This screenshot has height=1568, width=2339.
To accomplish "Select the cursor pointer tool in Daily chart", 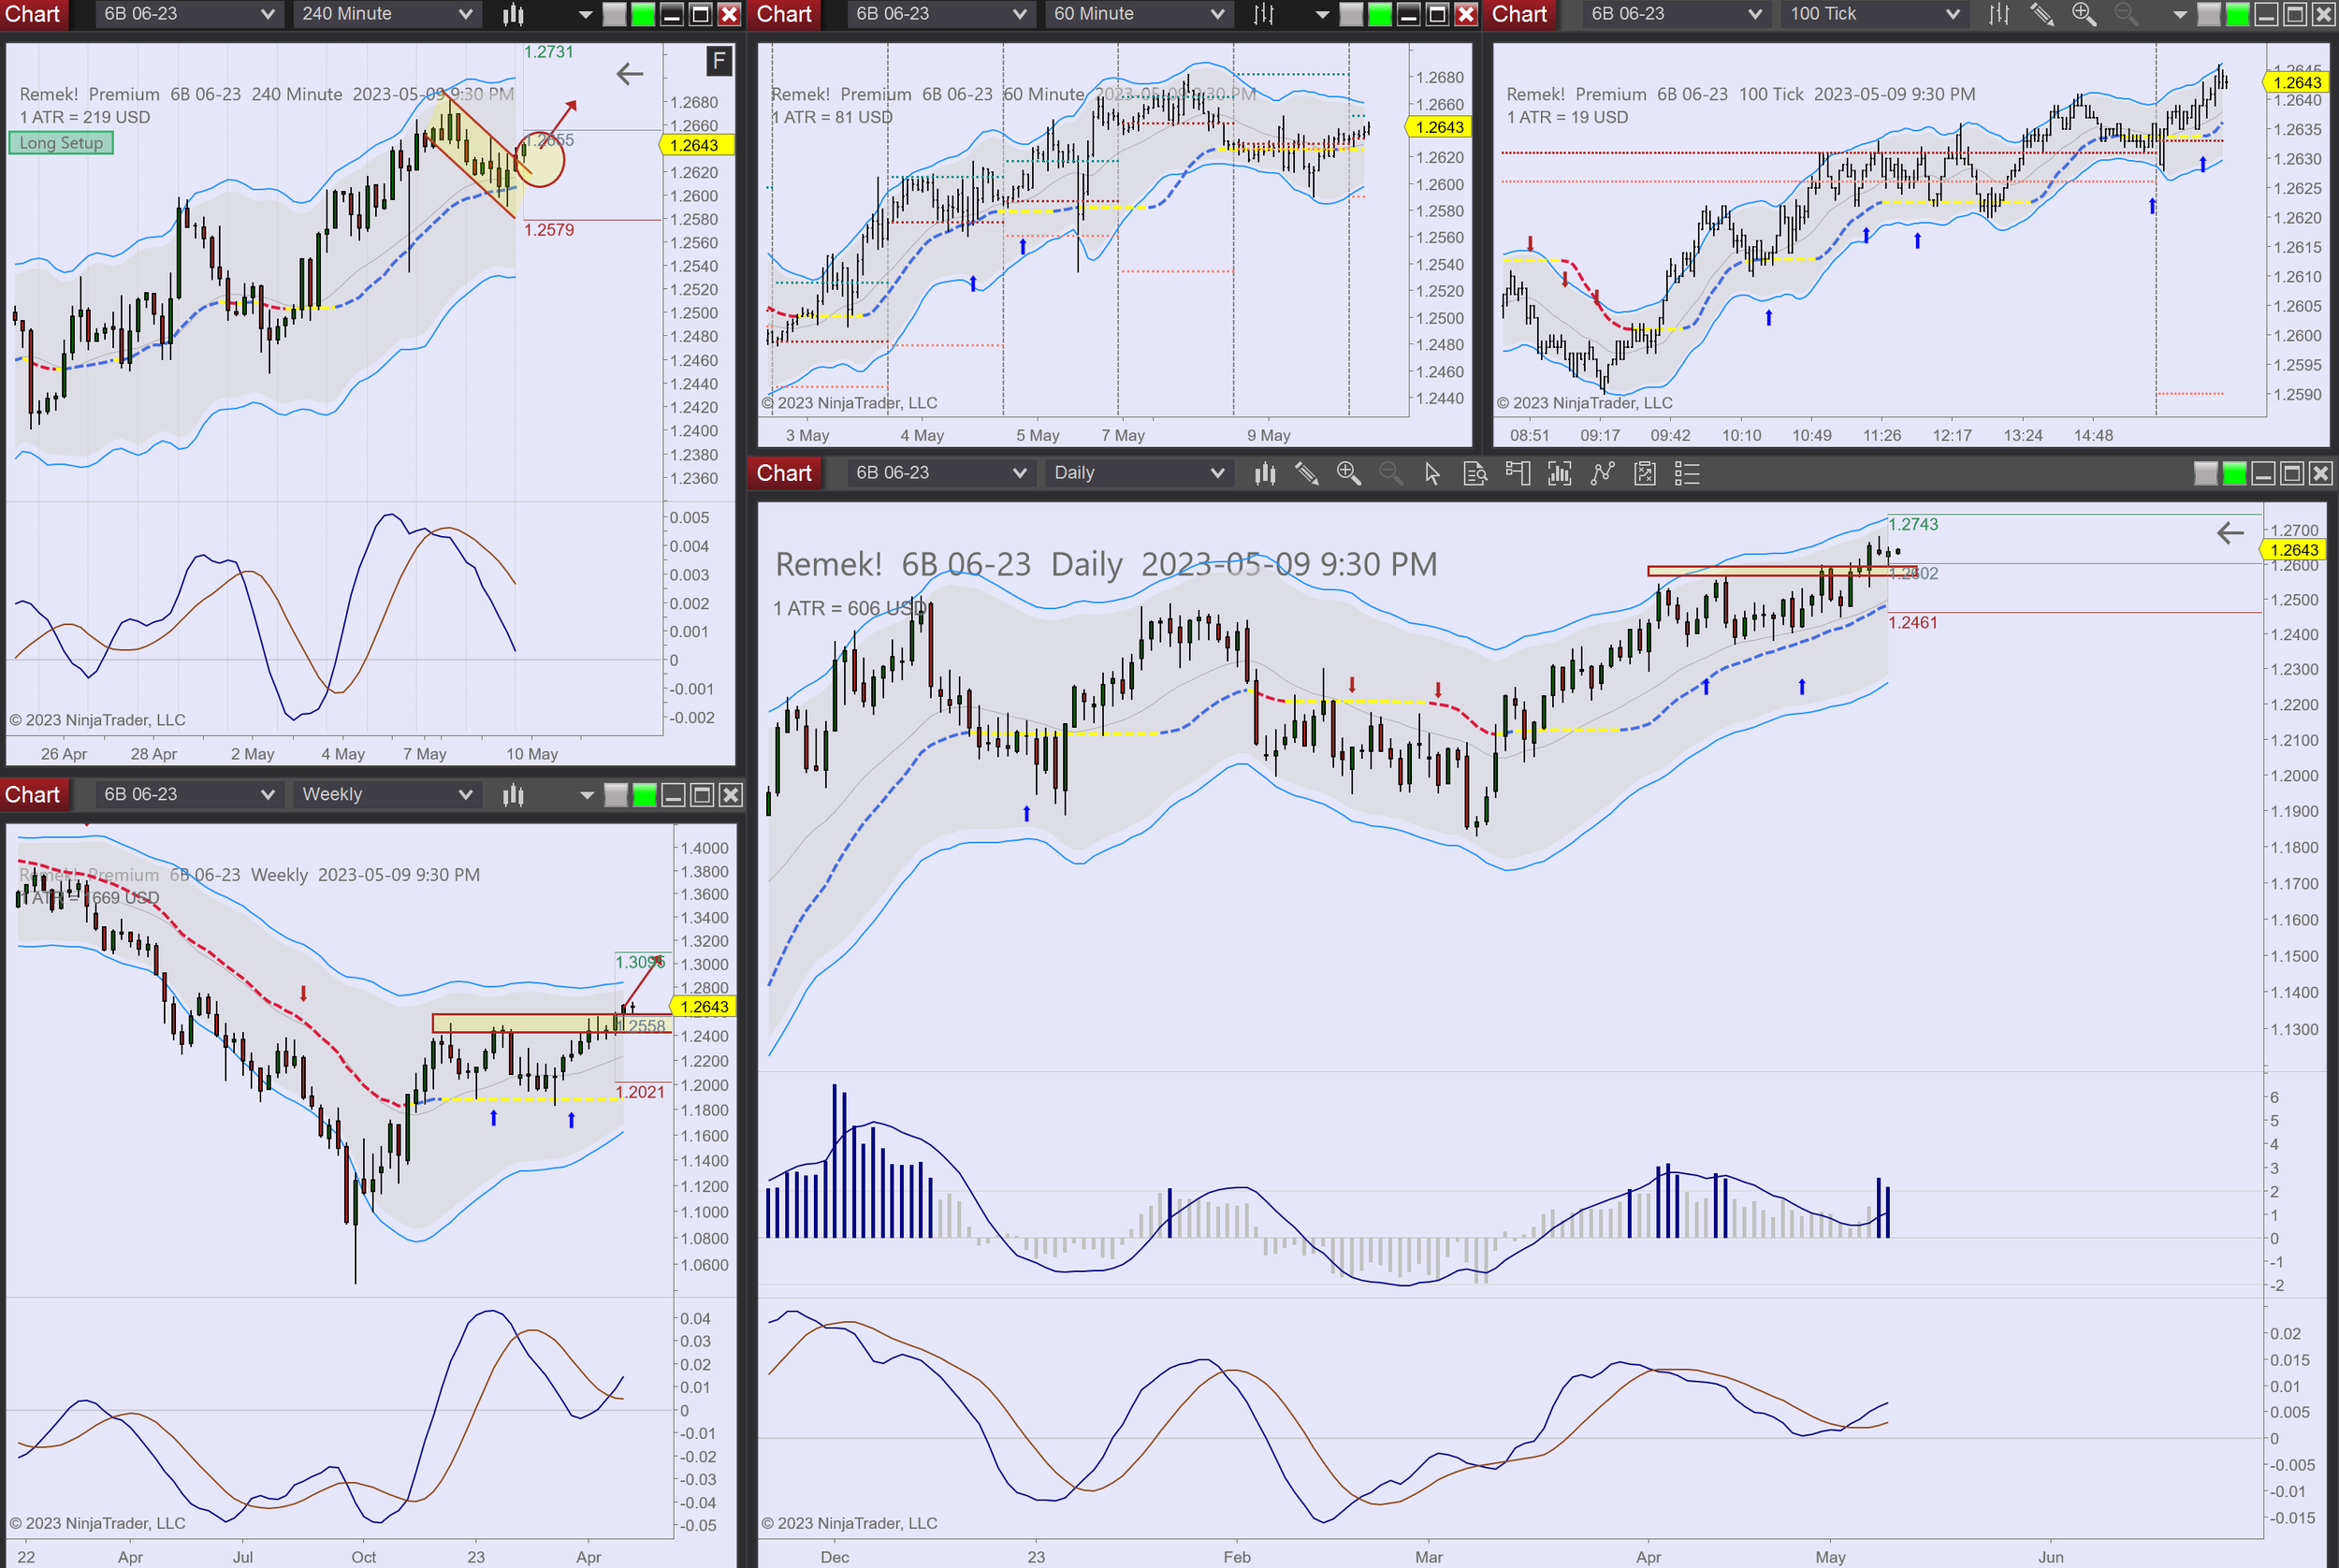I will click(x=1432, y=473).
